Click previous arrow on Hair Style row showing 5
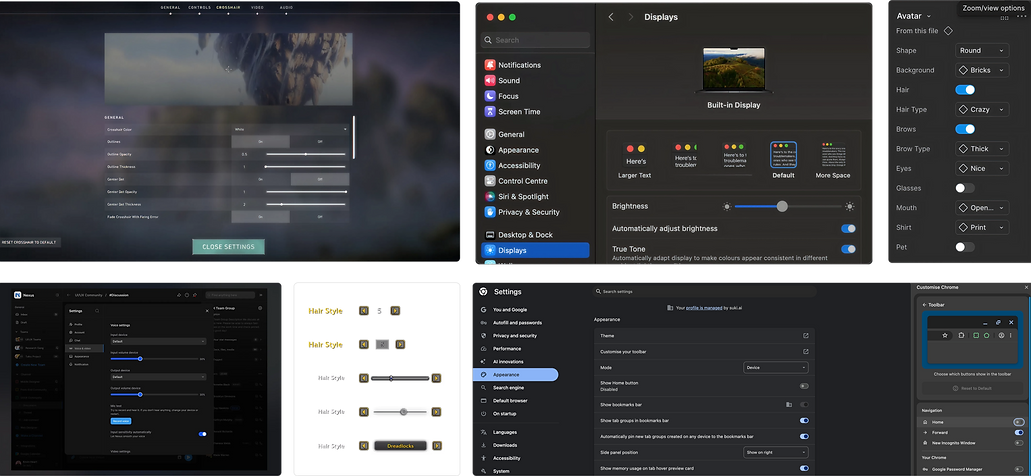Screen dimensions: 1031x476 (x=364, y=310)
